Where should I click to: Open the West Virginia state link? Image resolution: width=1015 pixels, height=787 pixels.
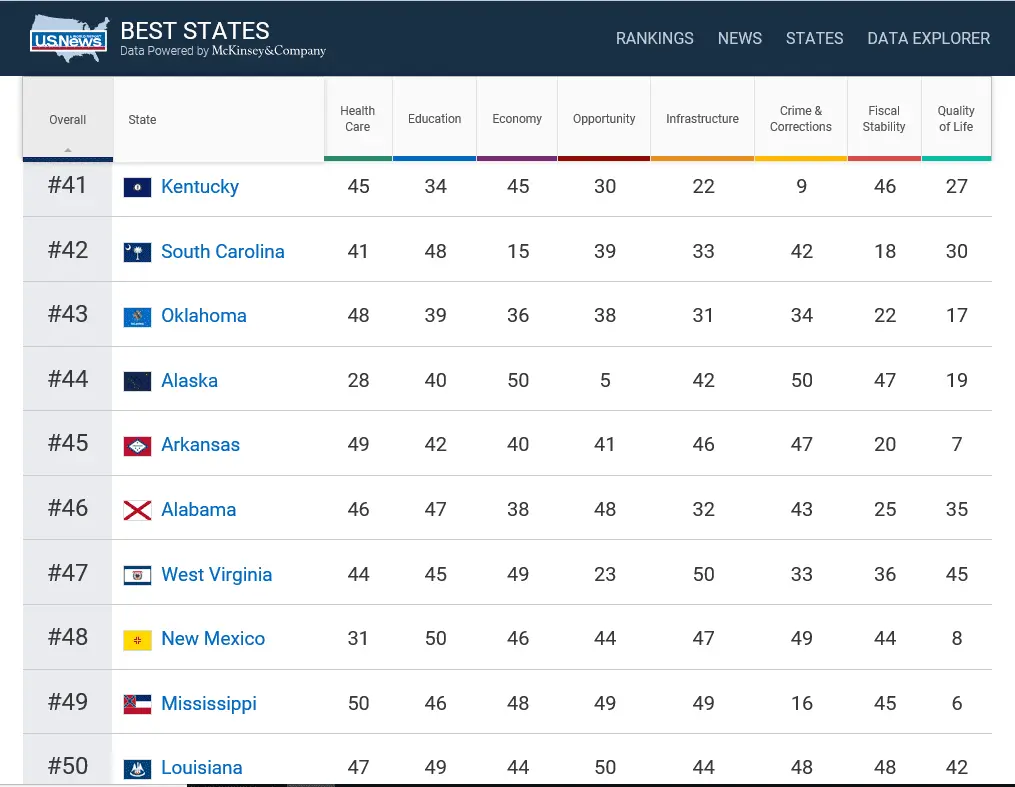(x=216, y=575)
